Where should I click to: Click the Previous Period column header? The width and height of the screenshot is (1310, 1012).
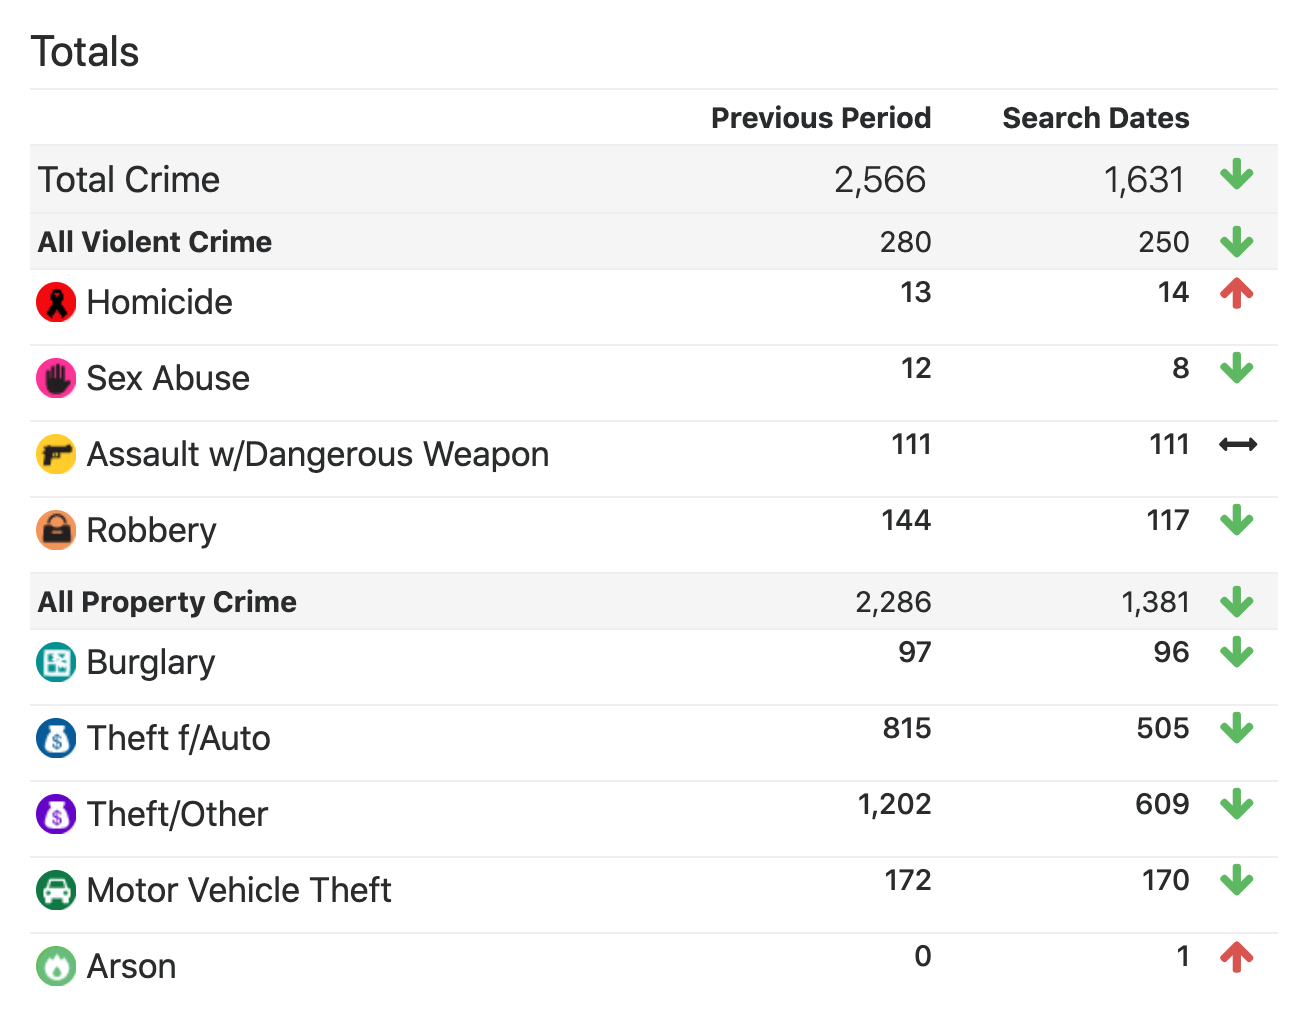click(820, 118)
